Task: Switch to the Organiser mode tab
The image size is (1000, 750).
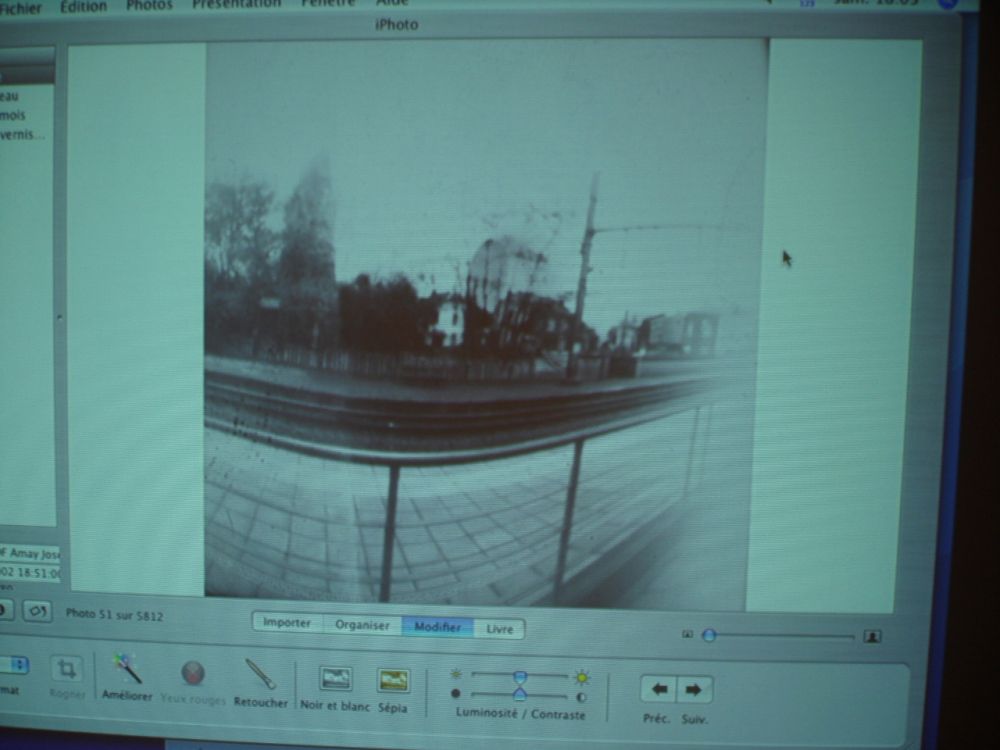Action: coord(362,625)
